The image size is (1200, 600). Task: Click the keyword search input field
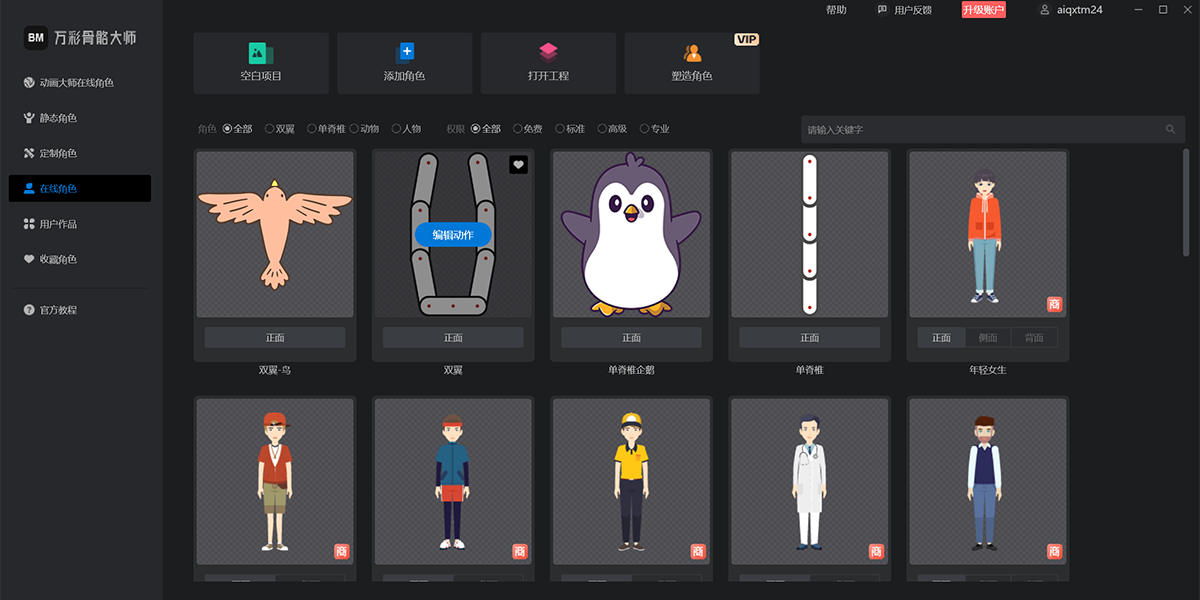point(980,129)
